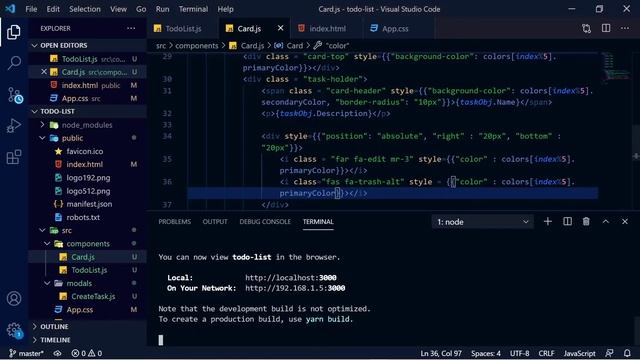Switch to the PROBLEMS panel tab
The width and height of the screenshot is (640, 360).
point(175,222)
